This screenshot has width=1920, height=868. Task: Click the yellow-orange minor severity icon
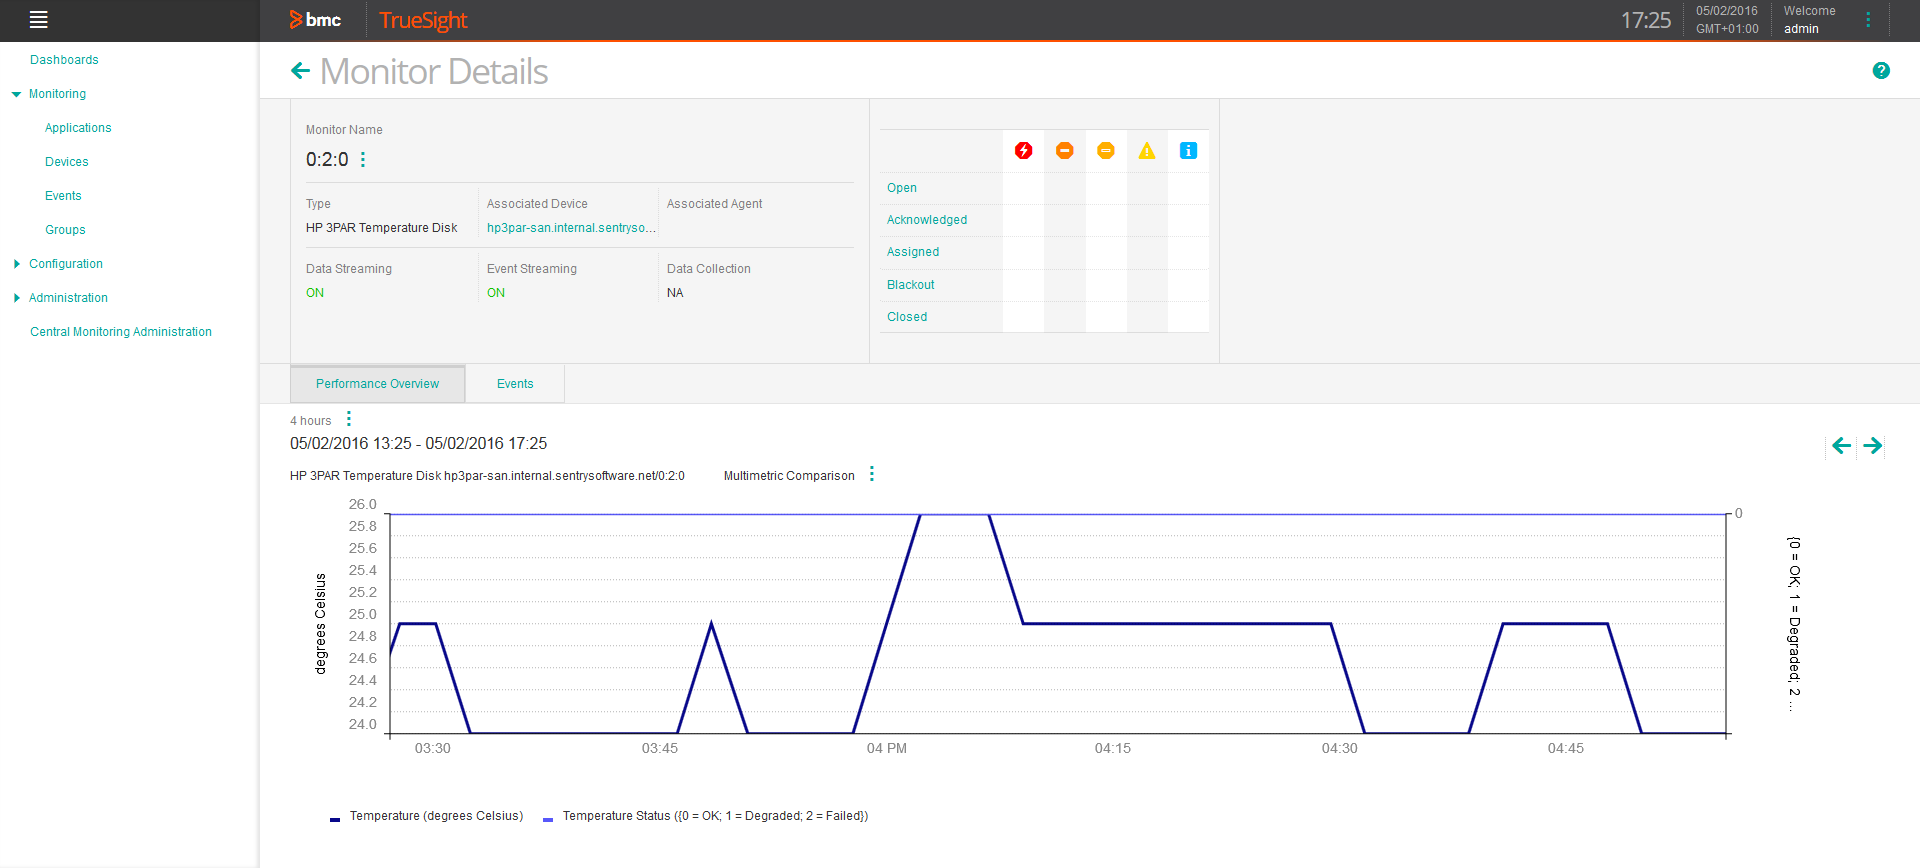1105,151
